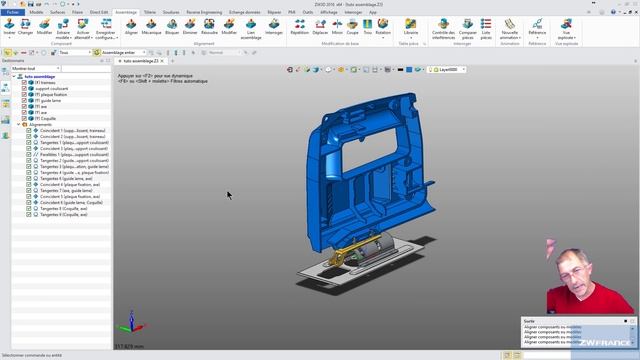Click the Insérer component icon
This screenshot has width=640, height=360.
pos(9,24)
